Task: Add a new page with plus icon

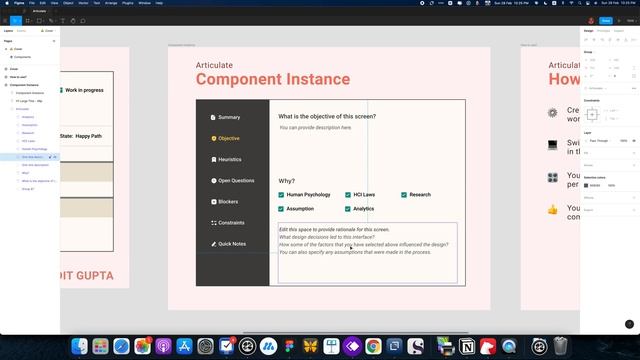Action: [x=54, y=41]
